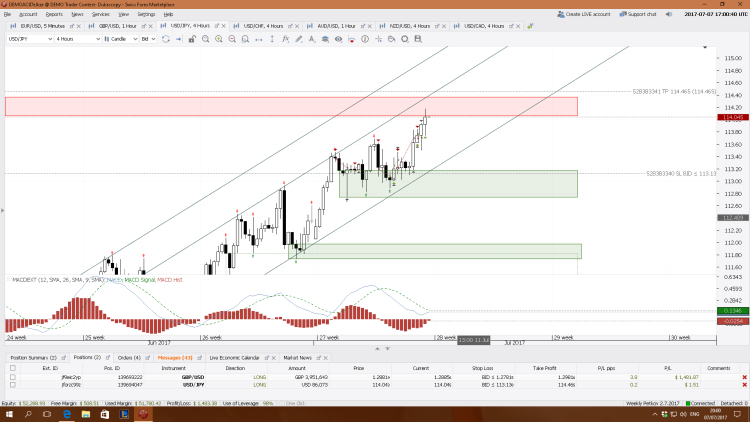Viewport: 750px width, 422px height.
Task: Click the circled info icon in toolbar
Action: pos(365,39)
